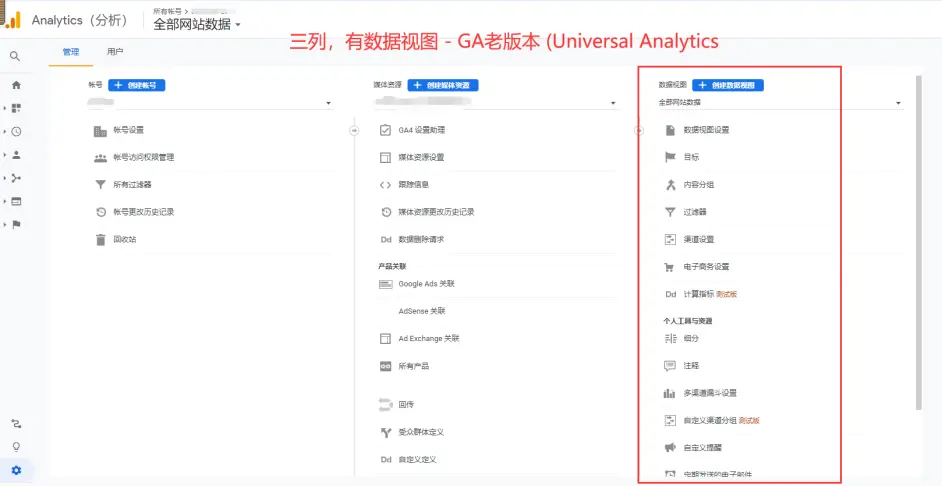Click the 创建媒体资源 button
Viewport: 942px width, 486px height.
(443, 85)
